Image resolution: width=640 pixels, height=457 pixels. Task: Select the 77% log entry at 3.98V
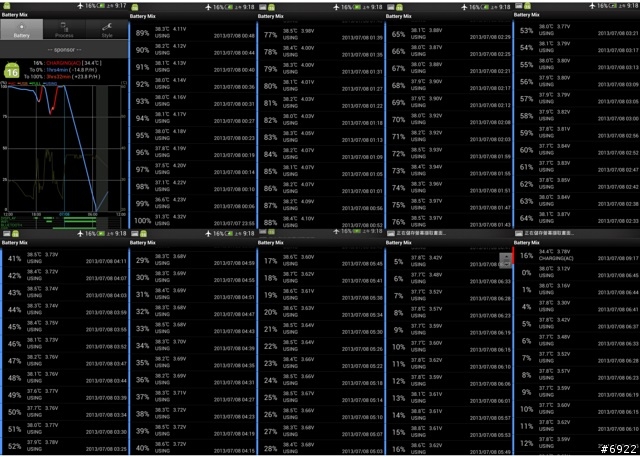[321, 35]
